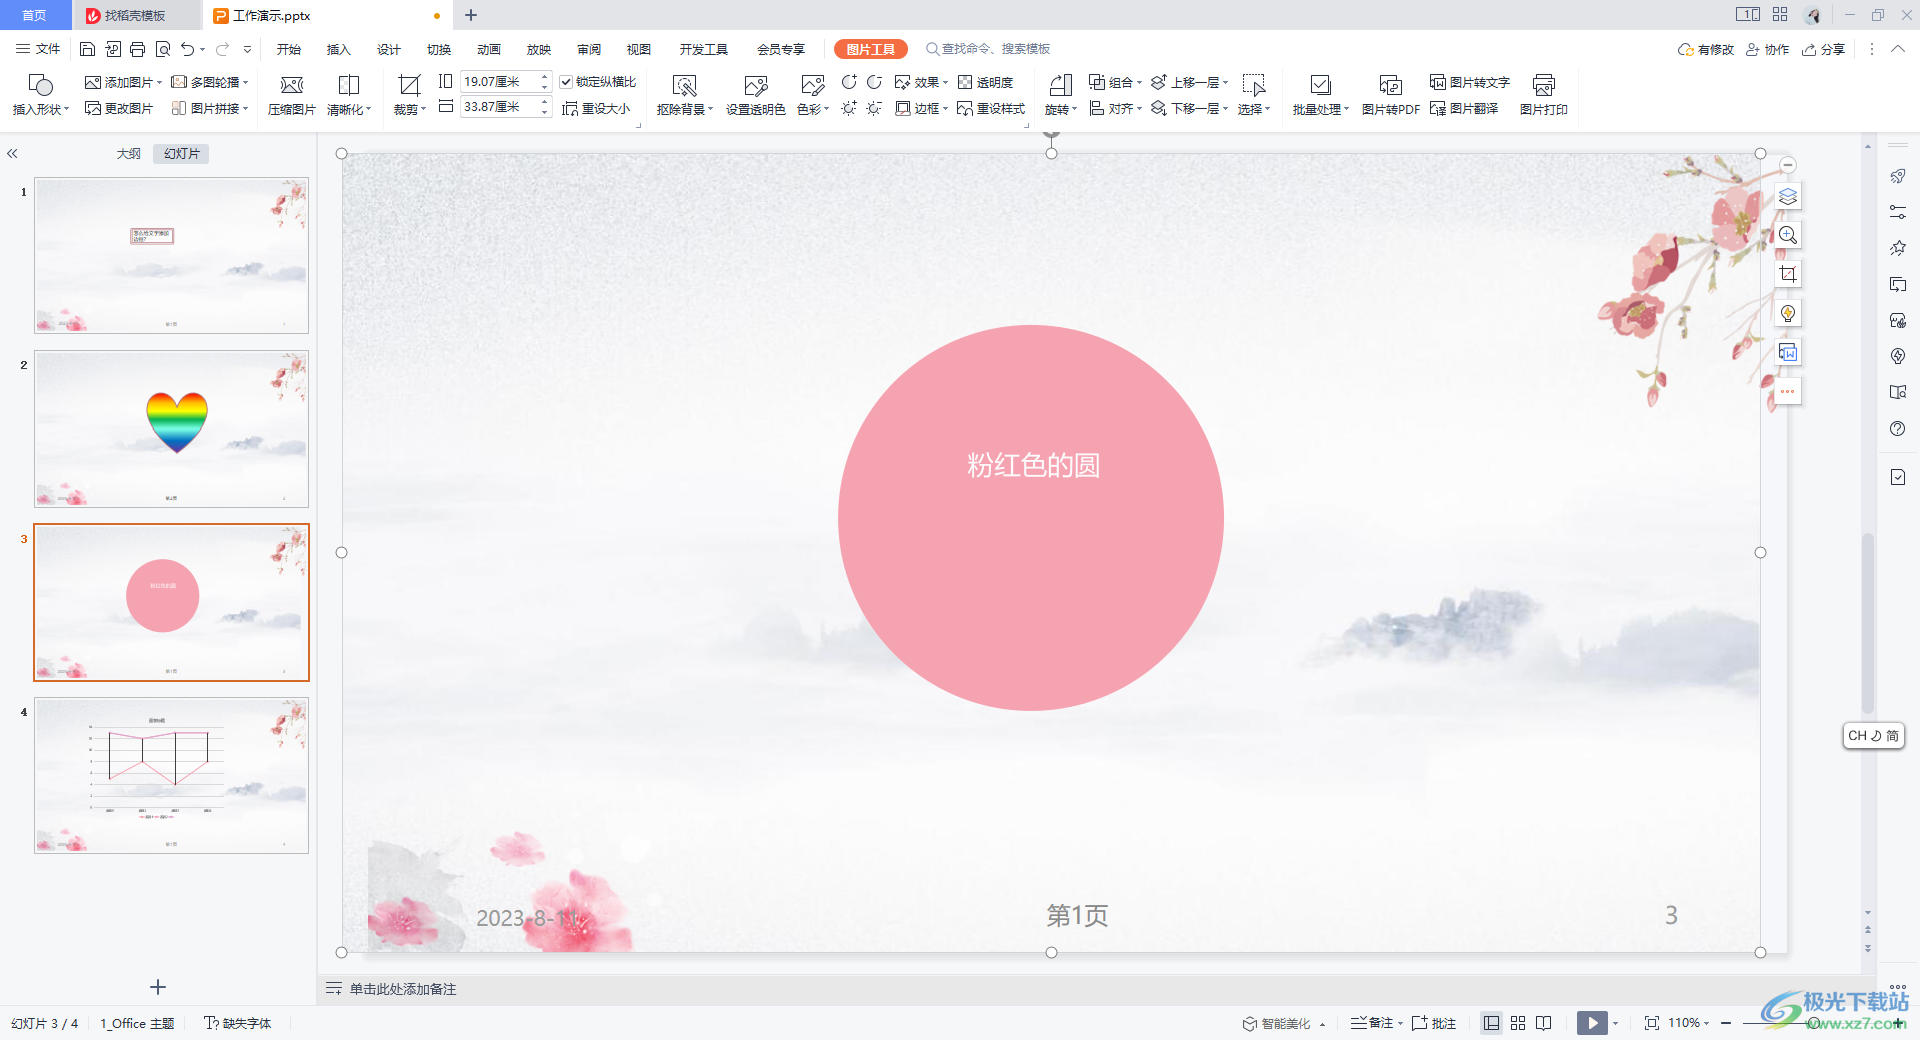Switch to reading view in status bar
This screenshot has width=1920, height=1040.
click(x=1544, y=1023)
